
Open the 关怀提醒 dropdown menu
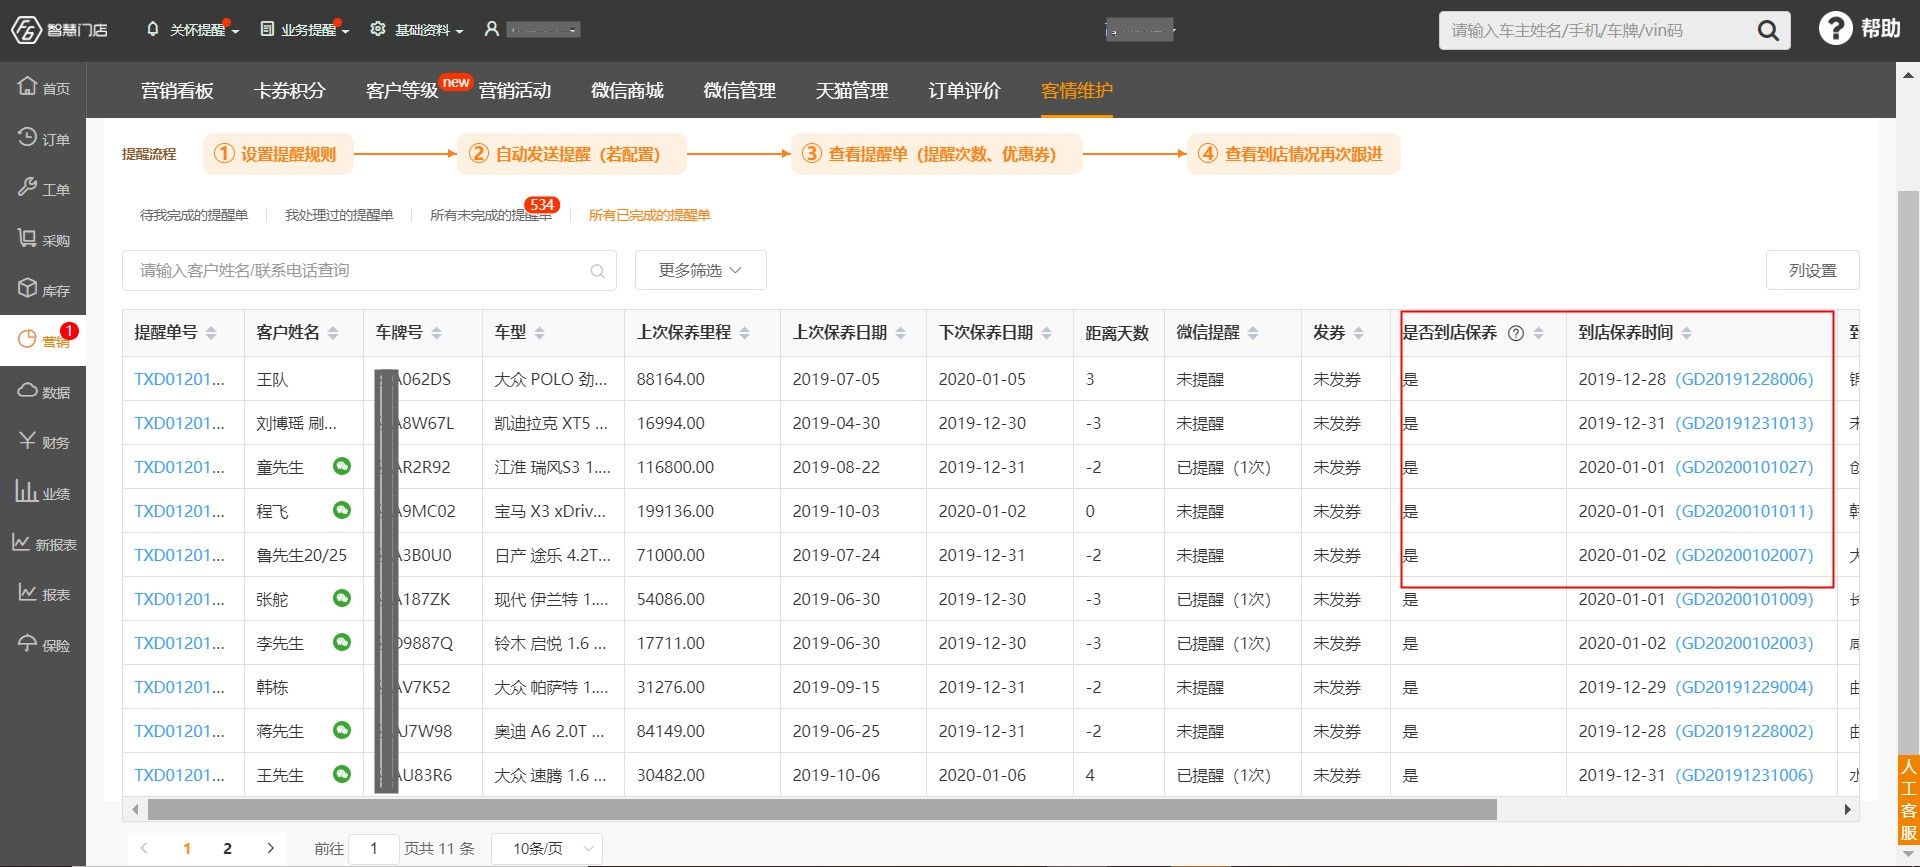(193, 30)
